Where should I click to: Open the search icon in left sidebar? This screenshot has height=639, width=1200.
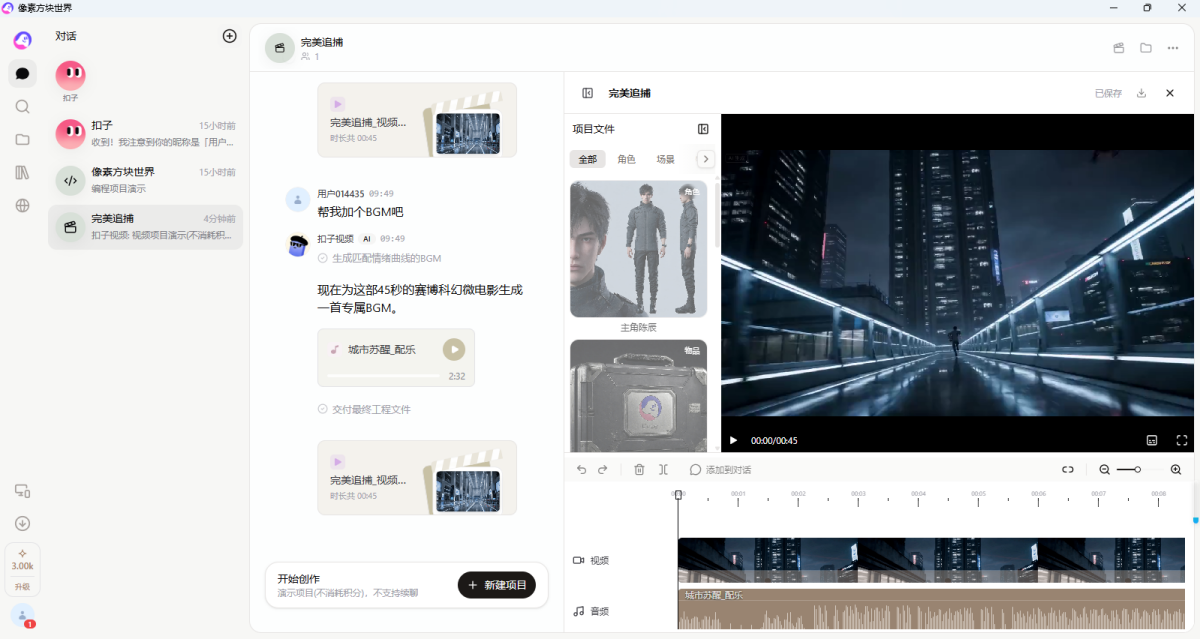(22, 106)
